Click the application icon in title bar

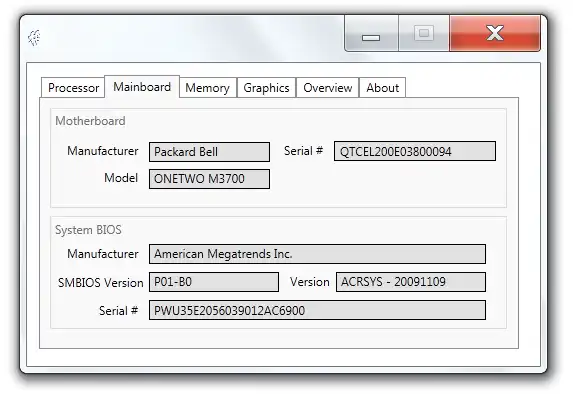click(34, 38)
